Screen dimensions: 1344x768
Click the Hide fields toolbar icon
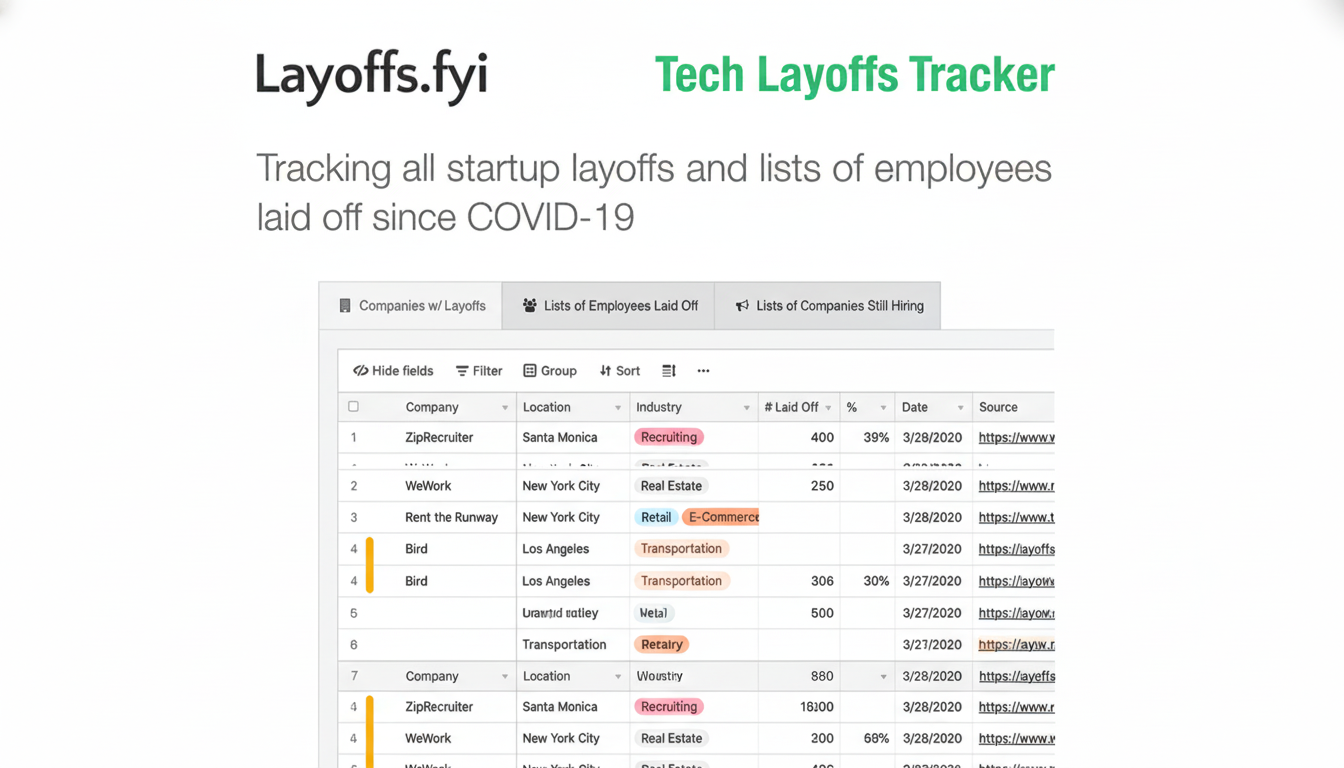(361, 371)
